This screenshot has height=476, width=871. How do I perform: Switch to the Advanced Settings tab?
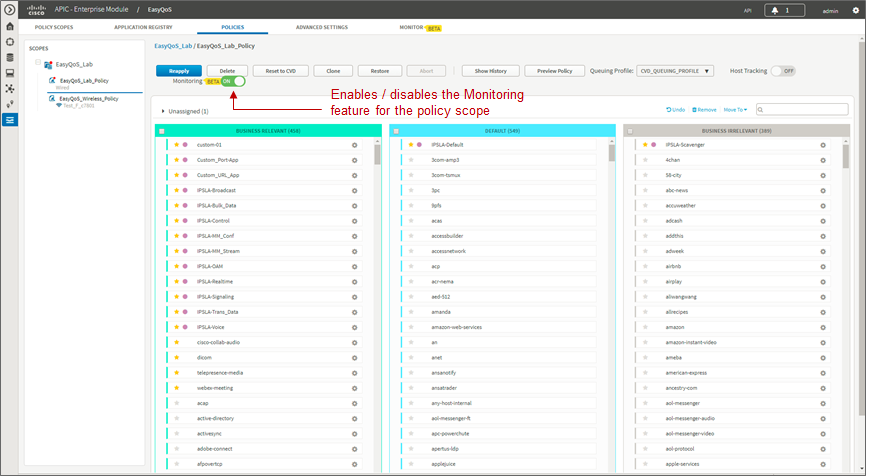(x=322, y=27)
